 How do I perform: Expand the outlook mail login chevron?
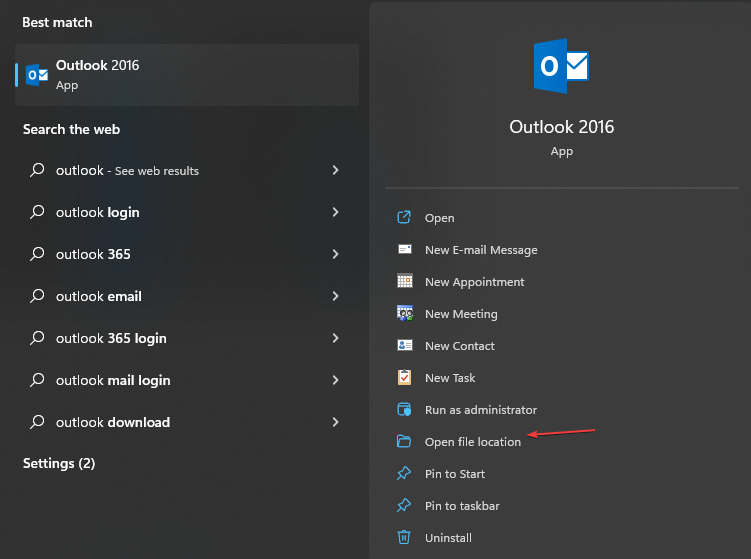click(x=335, y=380)
